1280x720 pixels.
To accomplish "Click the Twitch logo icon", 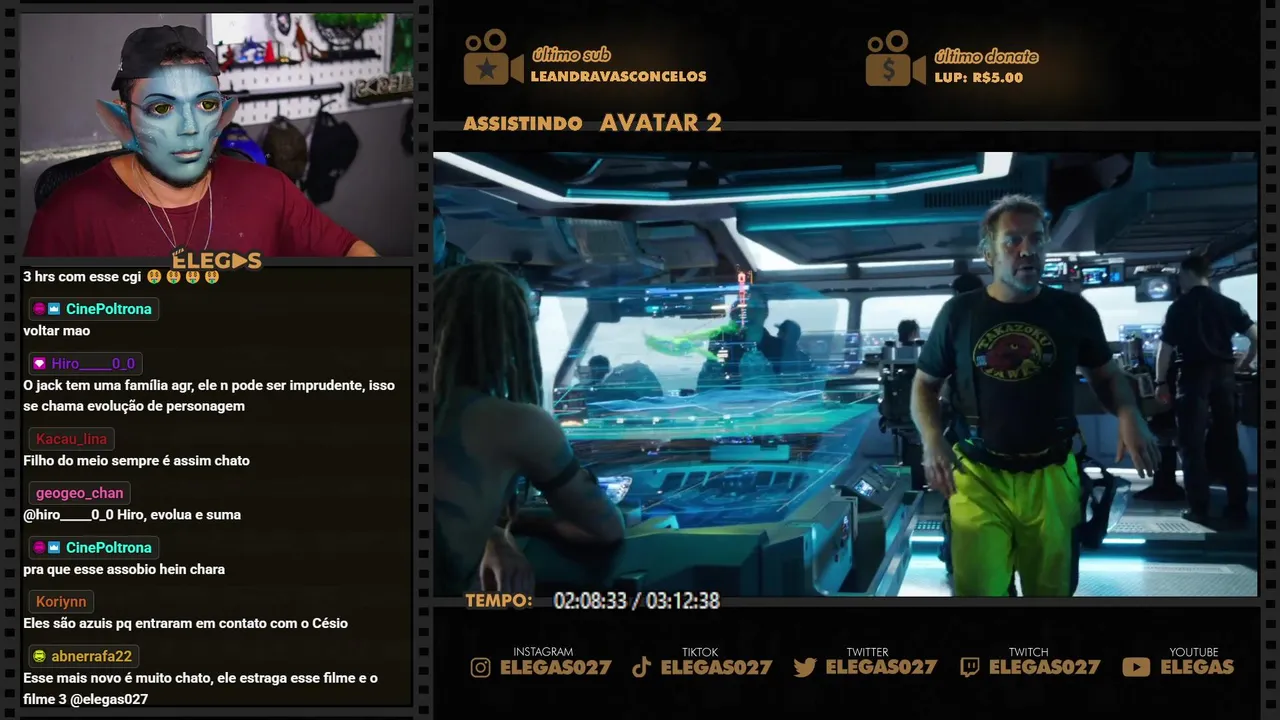I will pyautogui.click(x=970, y=668).
